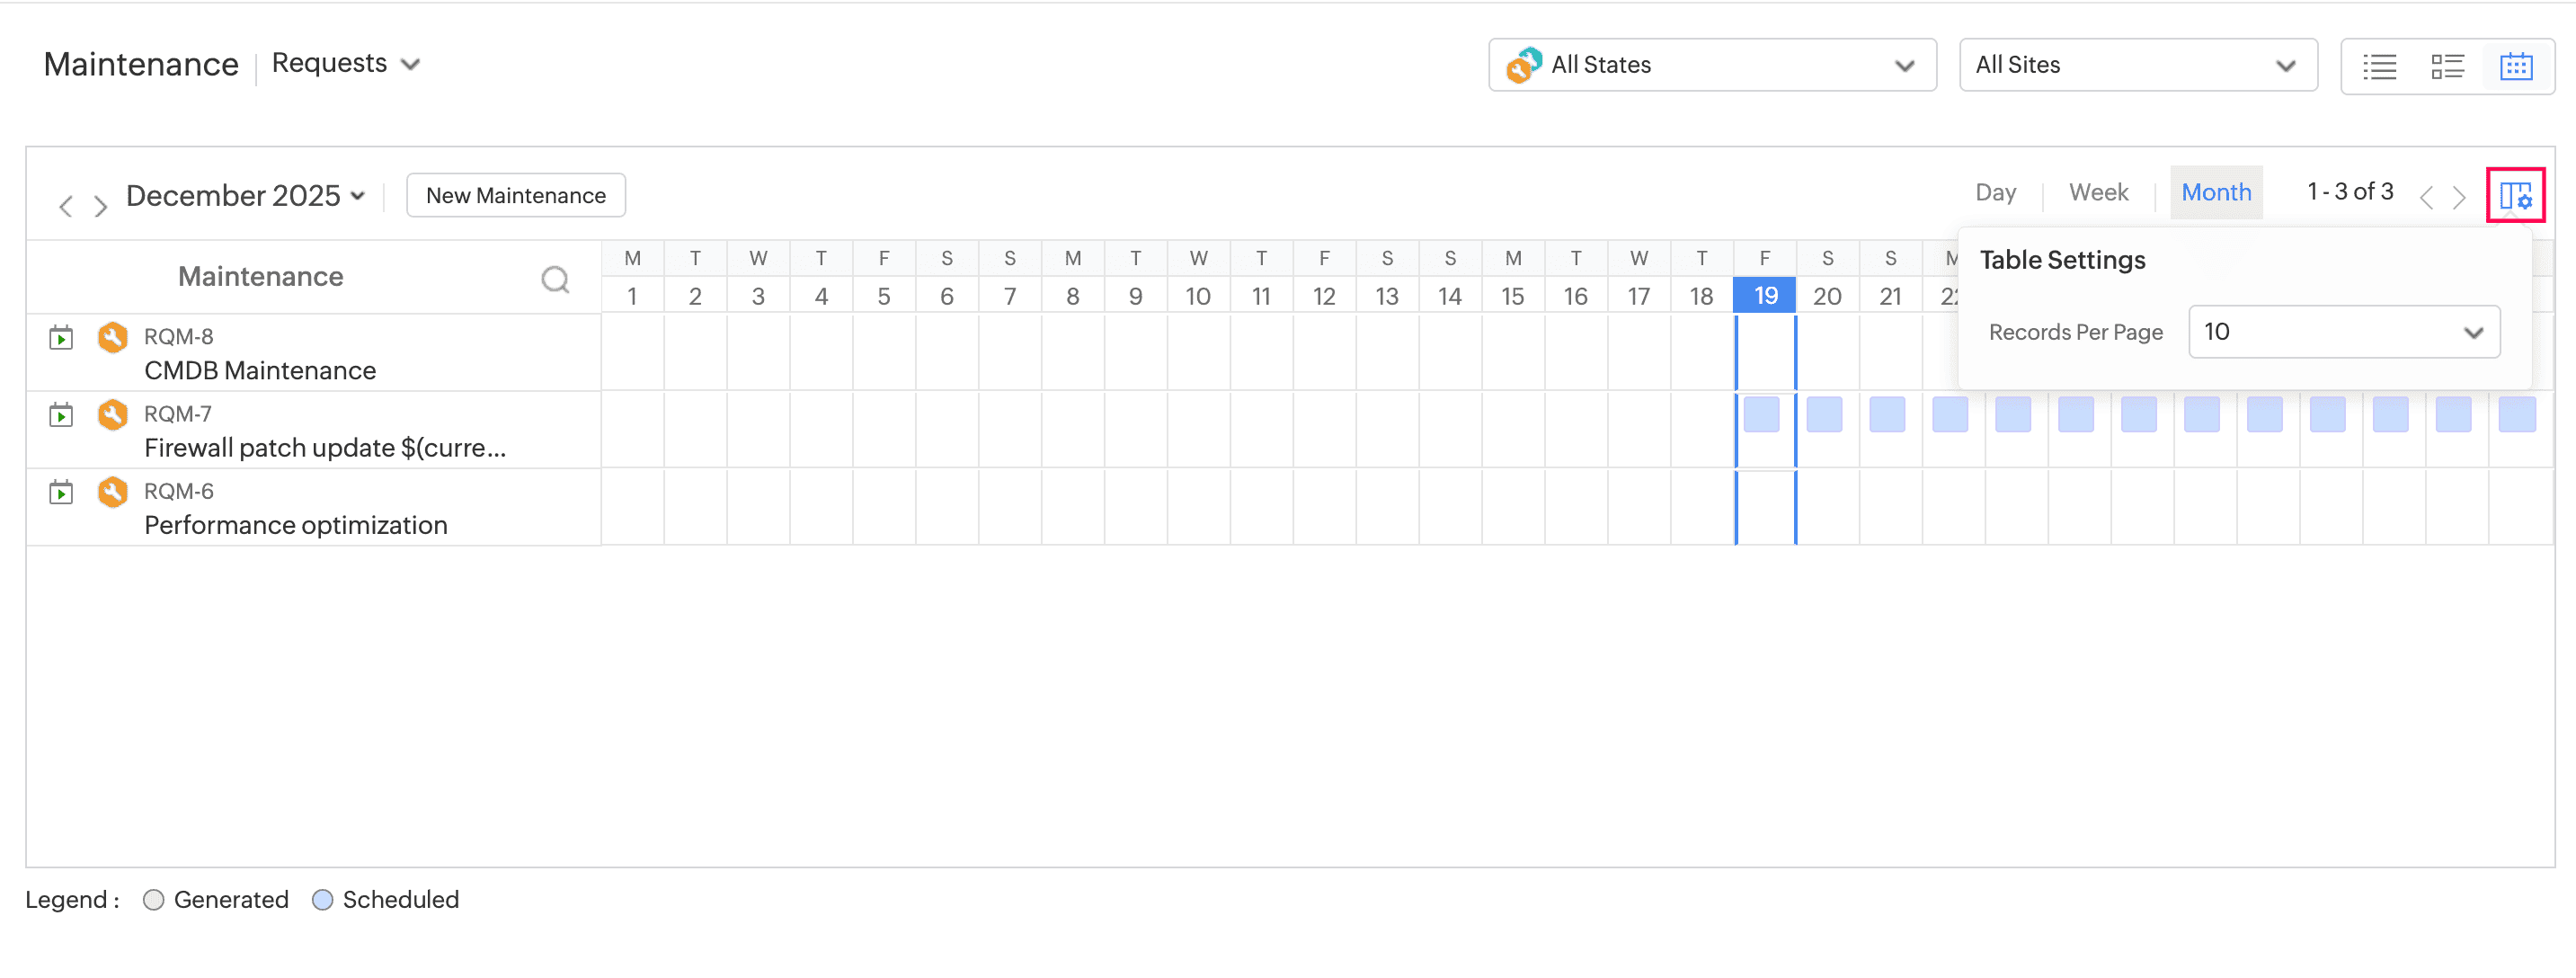Click the Scheduled legend color swatch
The height and width of the screenshot is (978, 2576).
tap(322, 900)
